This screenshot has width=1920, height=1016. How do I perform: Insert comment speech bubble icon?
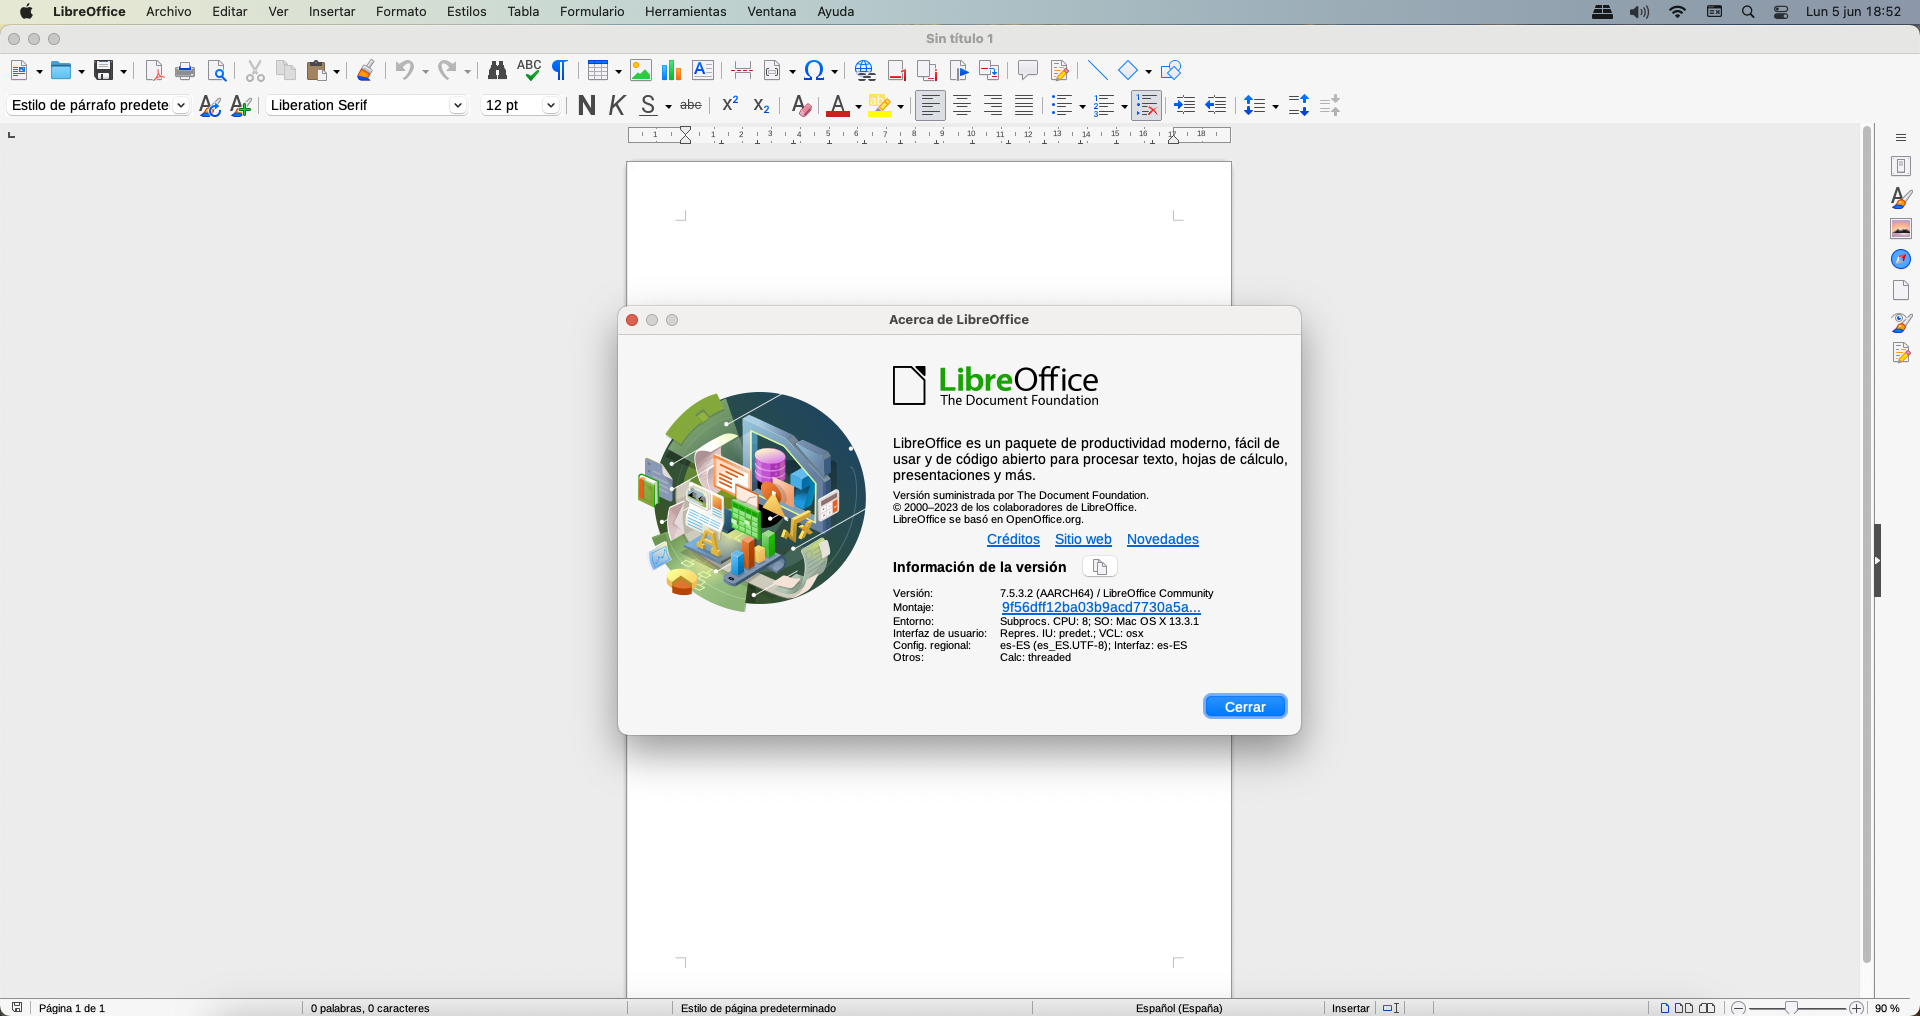tap(1027, 70)
